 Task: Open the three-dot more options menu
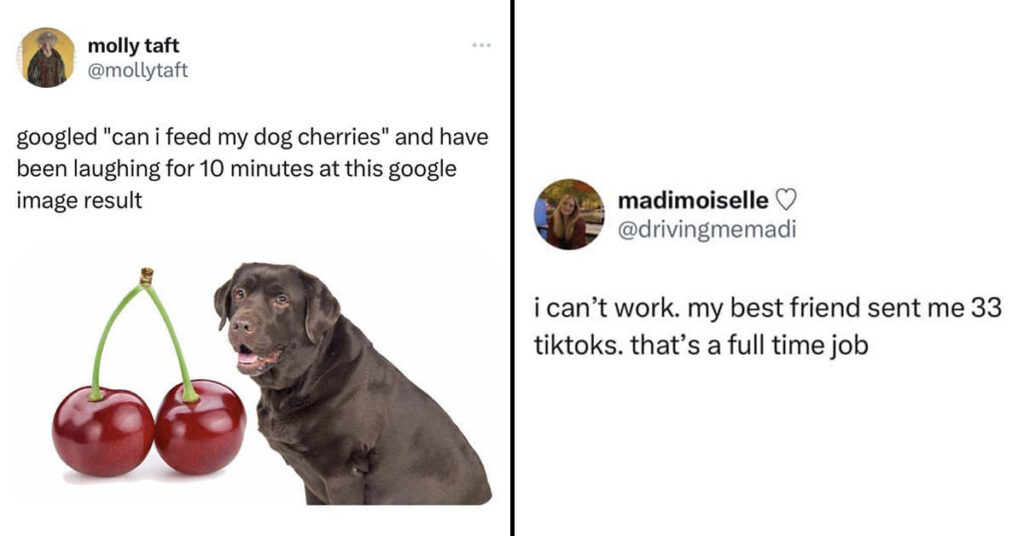[x=481, y=45]
